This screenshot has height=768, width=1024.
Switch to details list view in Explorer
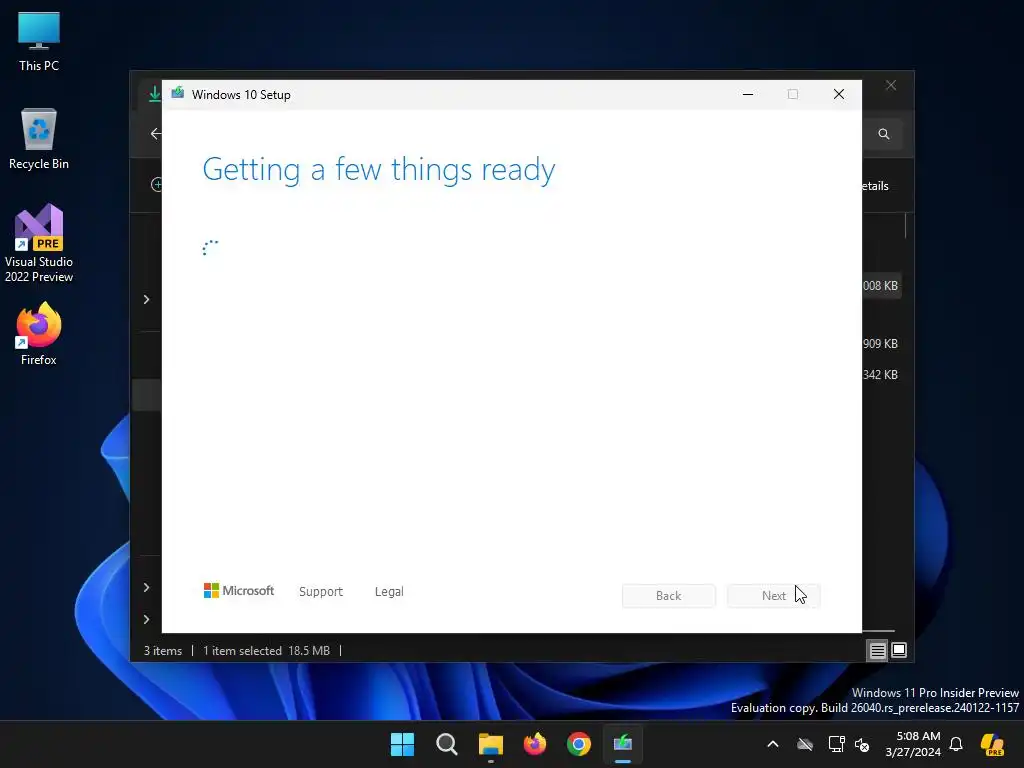coord(877,650)
